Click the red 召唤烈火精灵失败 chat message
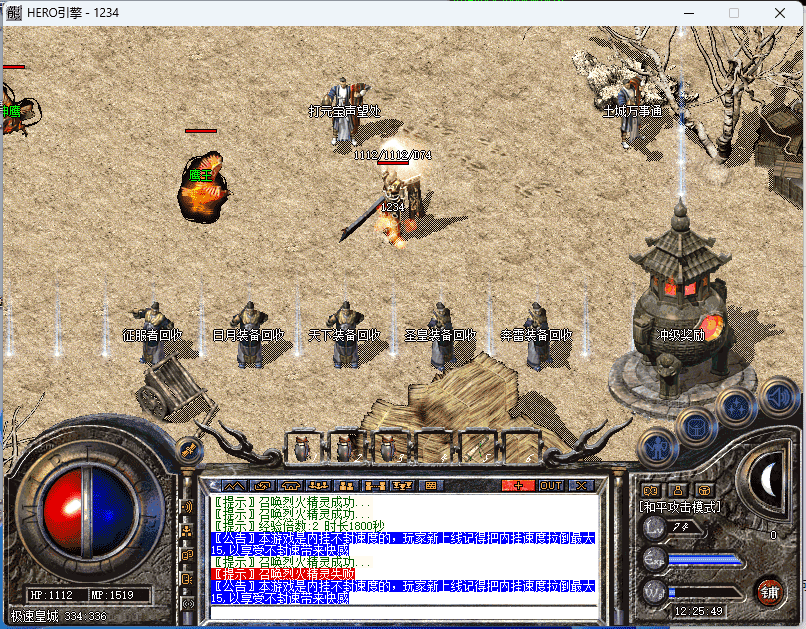 [x=283, y=574]
